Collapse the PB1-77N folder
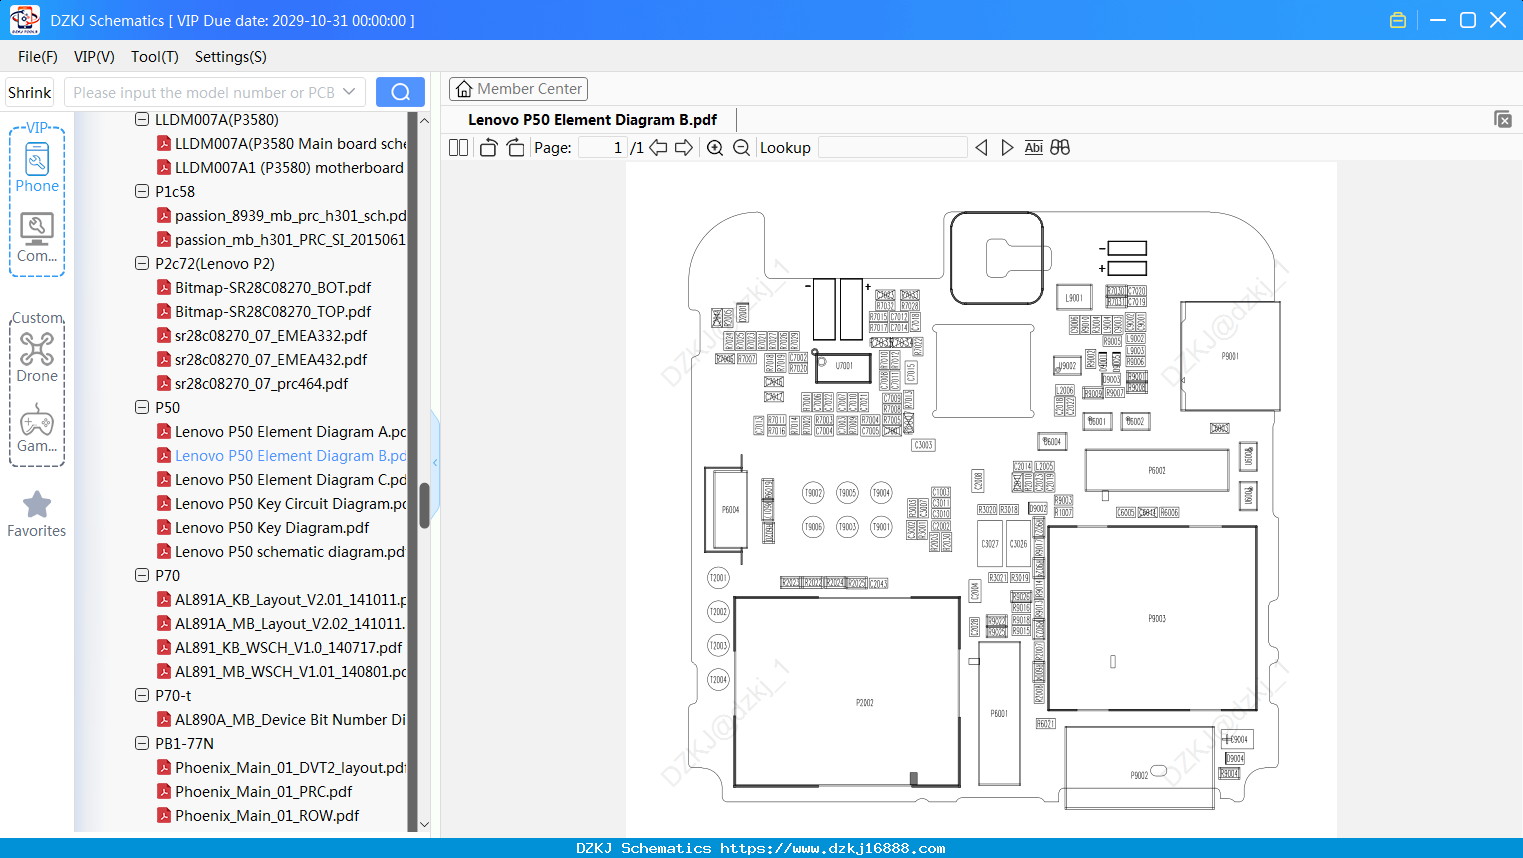The height and width of the screenshot is (858, 1523). pyautogui.click(x=142, y=744)
